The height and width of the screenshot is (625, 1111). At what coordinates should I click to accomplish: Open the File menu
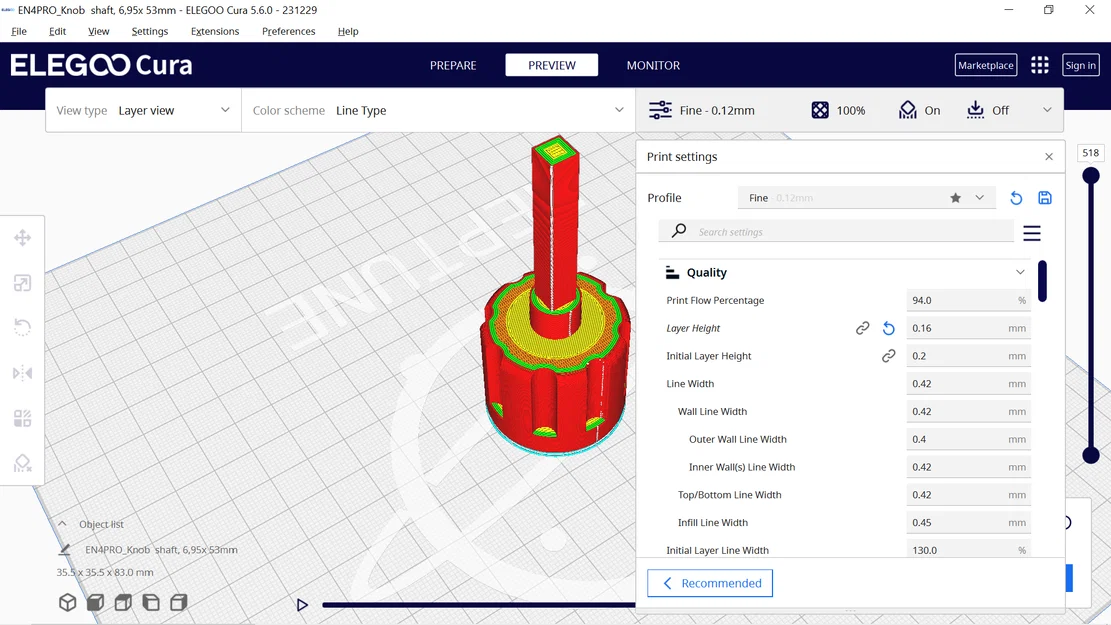[x=19, y=31]
